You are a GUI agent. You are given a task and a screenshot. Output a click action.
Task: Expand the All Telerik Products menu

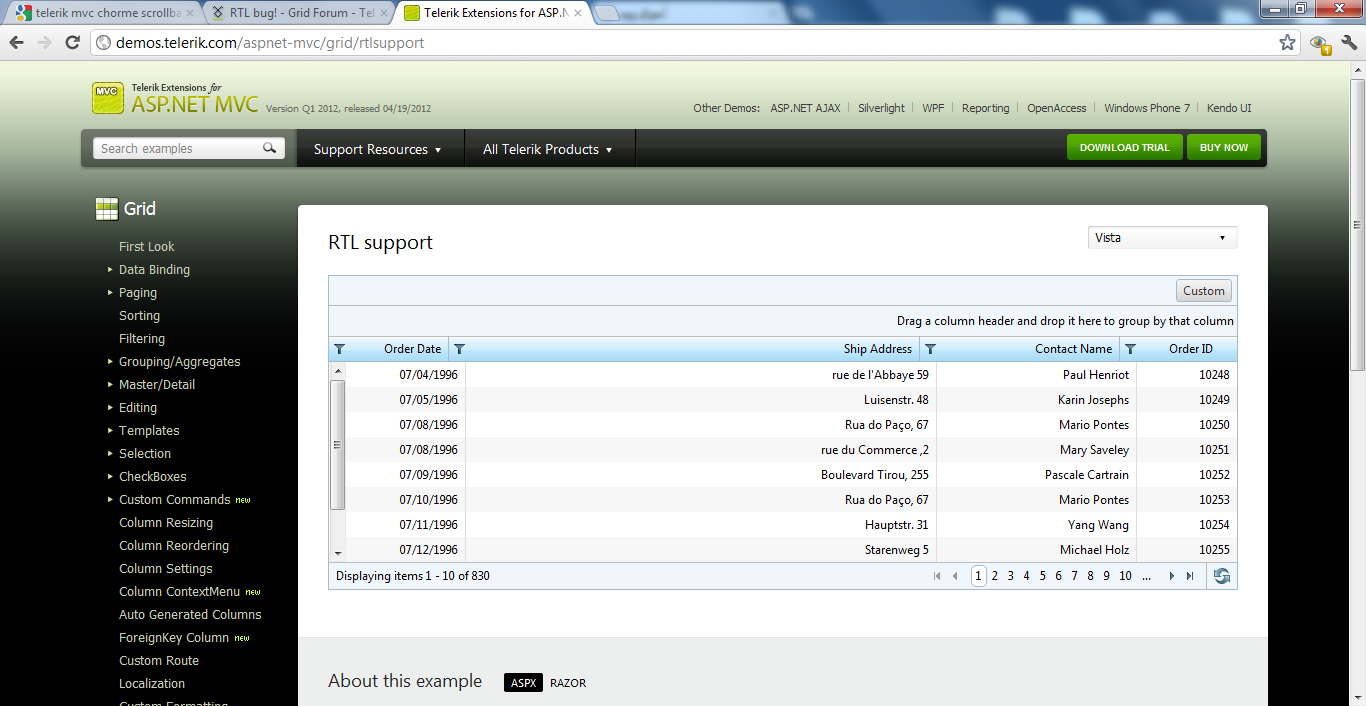(547, 149)
